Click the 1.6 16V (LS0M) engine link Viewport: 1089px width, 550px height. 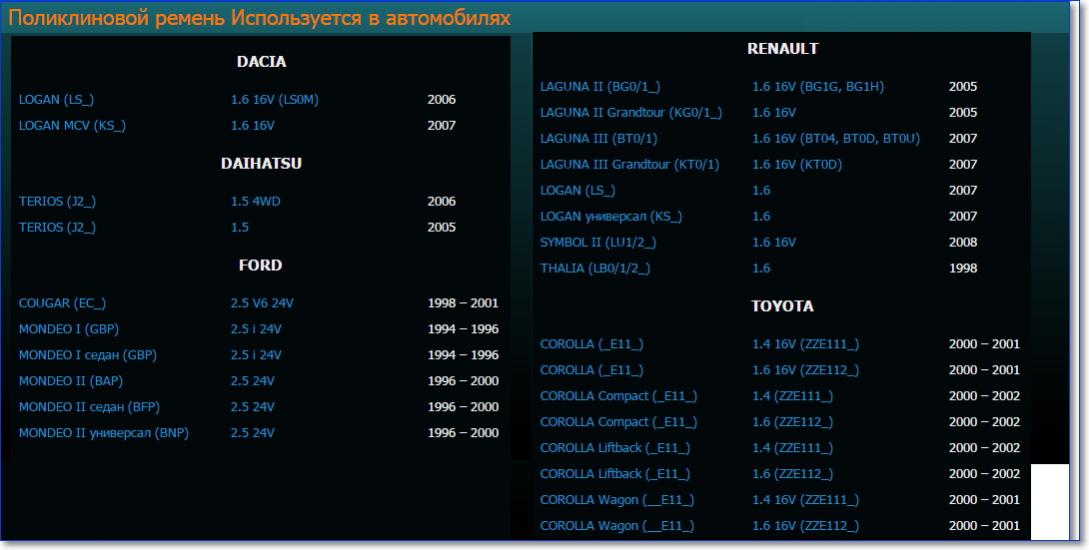[274, 99]
